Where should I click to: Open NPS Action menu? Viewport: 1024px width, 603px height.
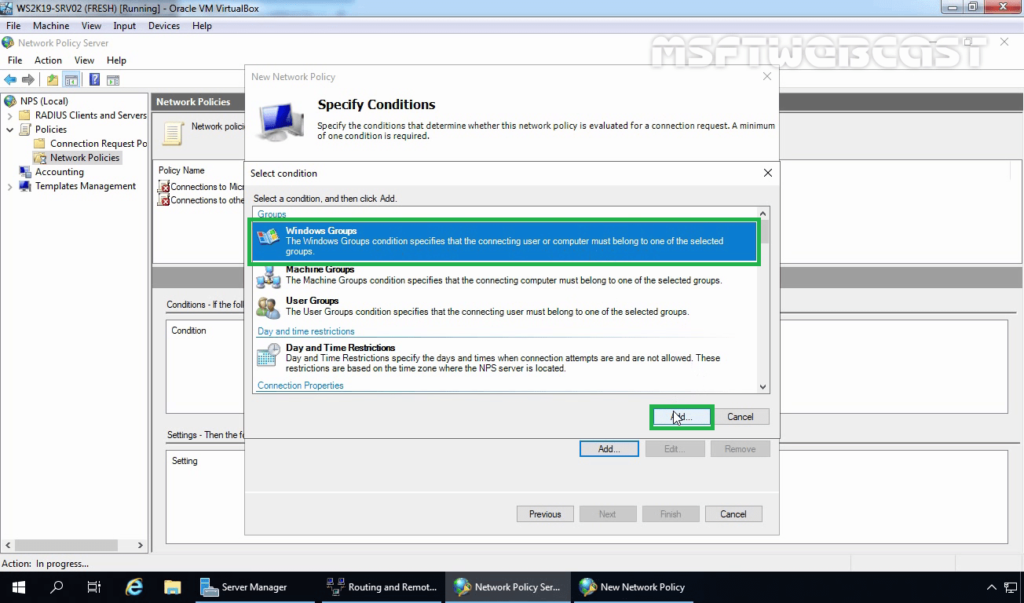pyautogui.click(x=48, y=60)
